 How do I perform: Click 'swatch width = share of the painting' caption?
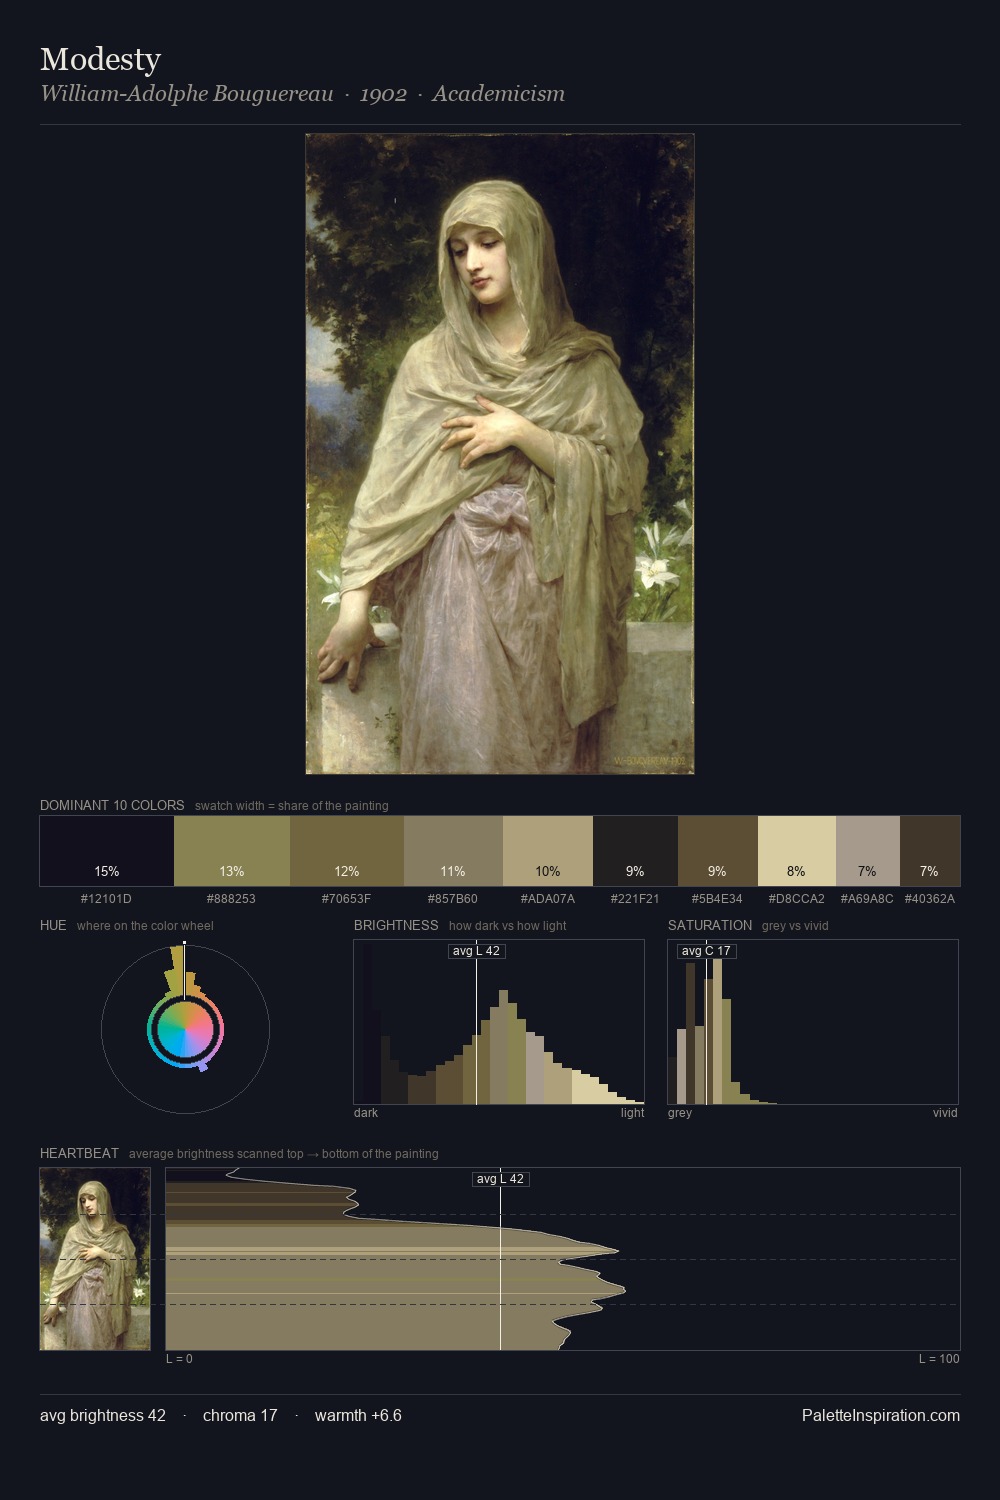(x=292, y=806)
